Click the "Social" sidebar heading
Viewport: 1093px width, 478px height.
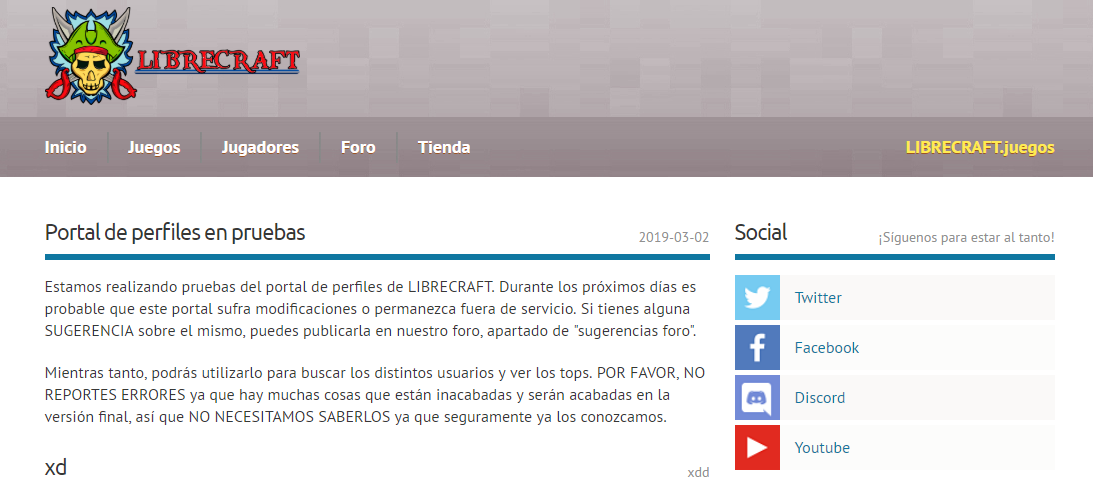pyautogui.click(x=761, y=233)
